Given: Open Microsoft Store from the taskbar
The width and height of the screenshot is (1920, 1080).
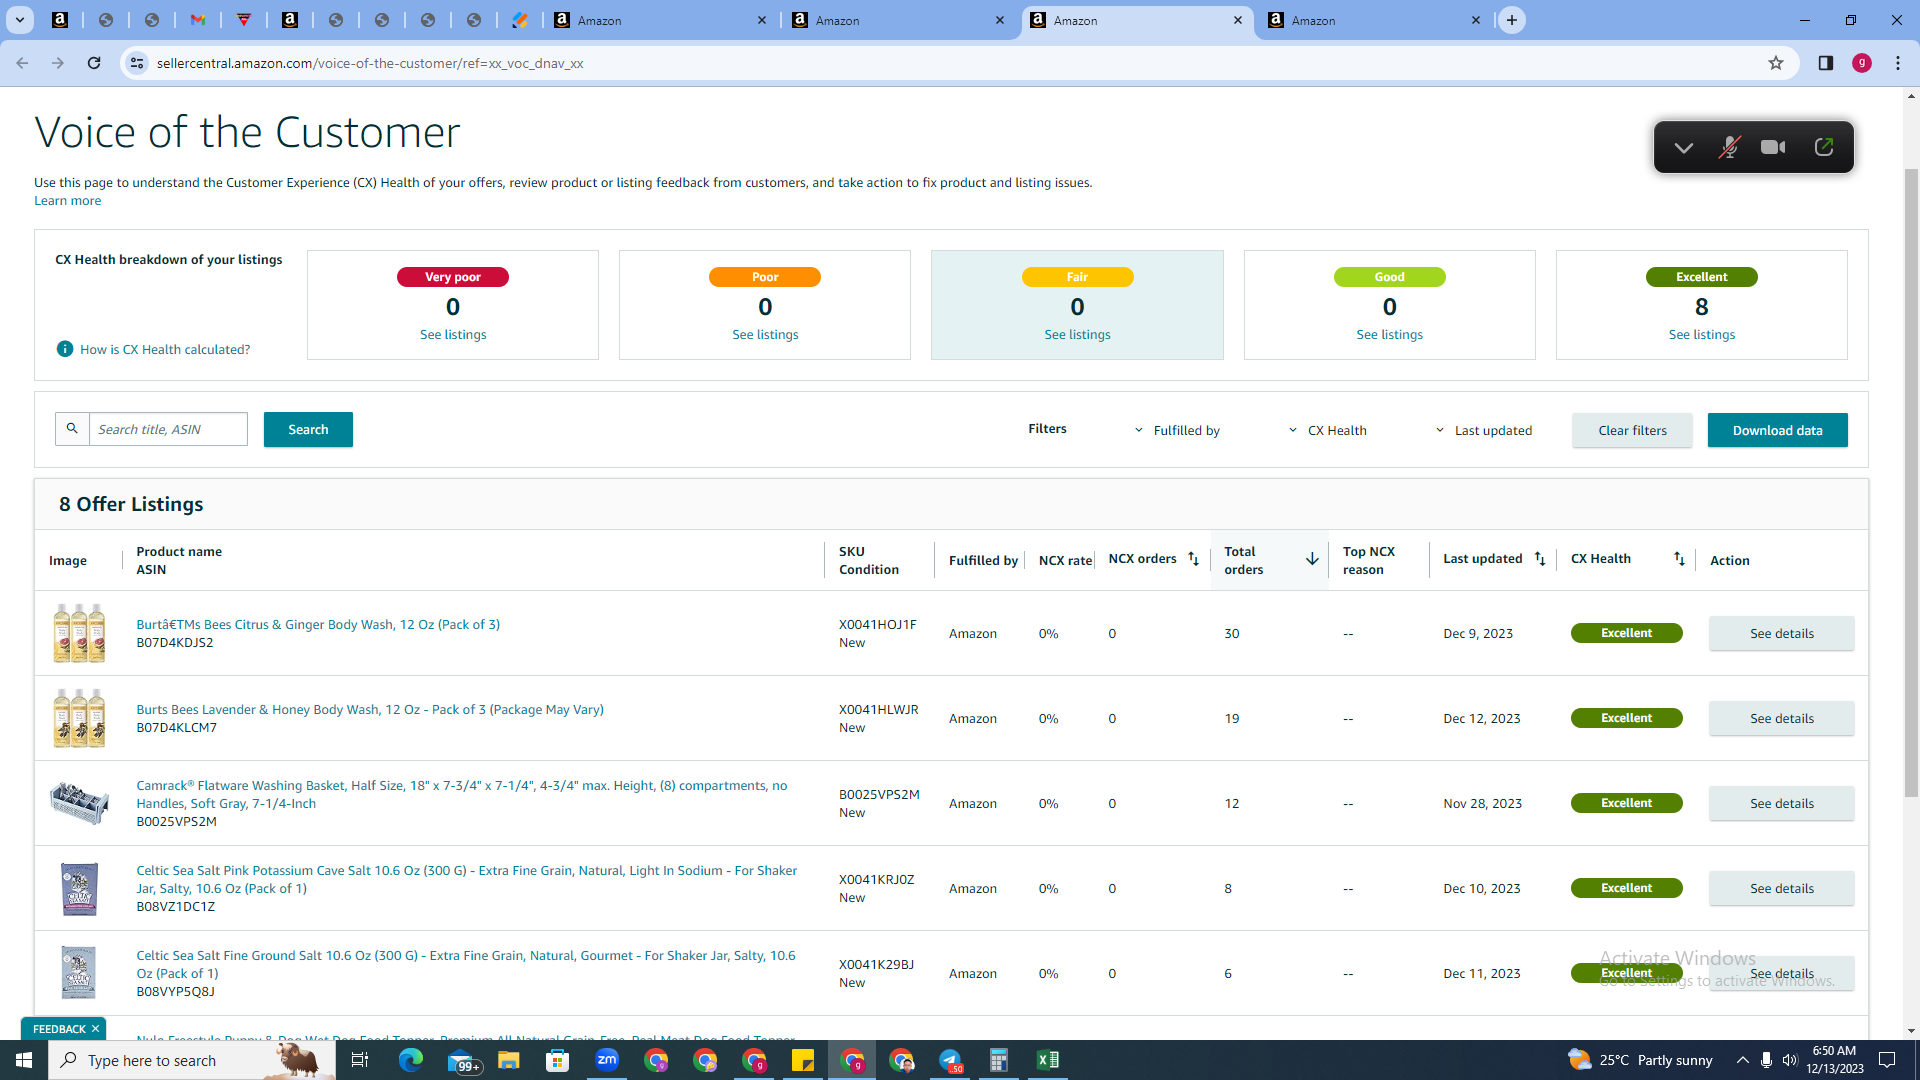Looking at the screenshot, I should 558,1060.
